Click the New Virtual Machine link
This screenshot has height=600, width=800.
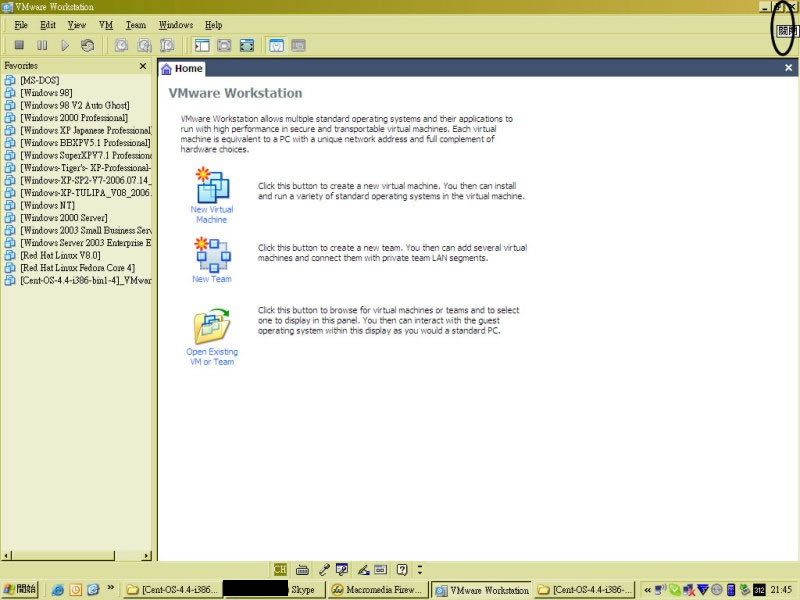coord(212,214)
